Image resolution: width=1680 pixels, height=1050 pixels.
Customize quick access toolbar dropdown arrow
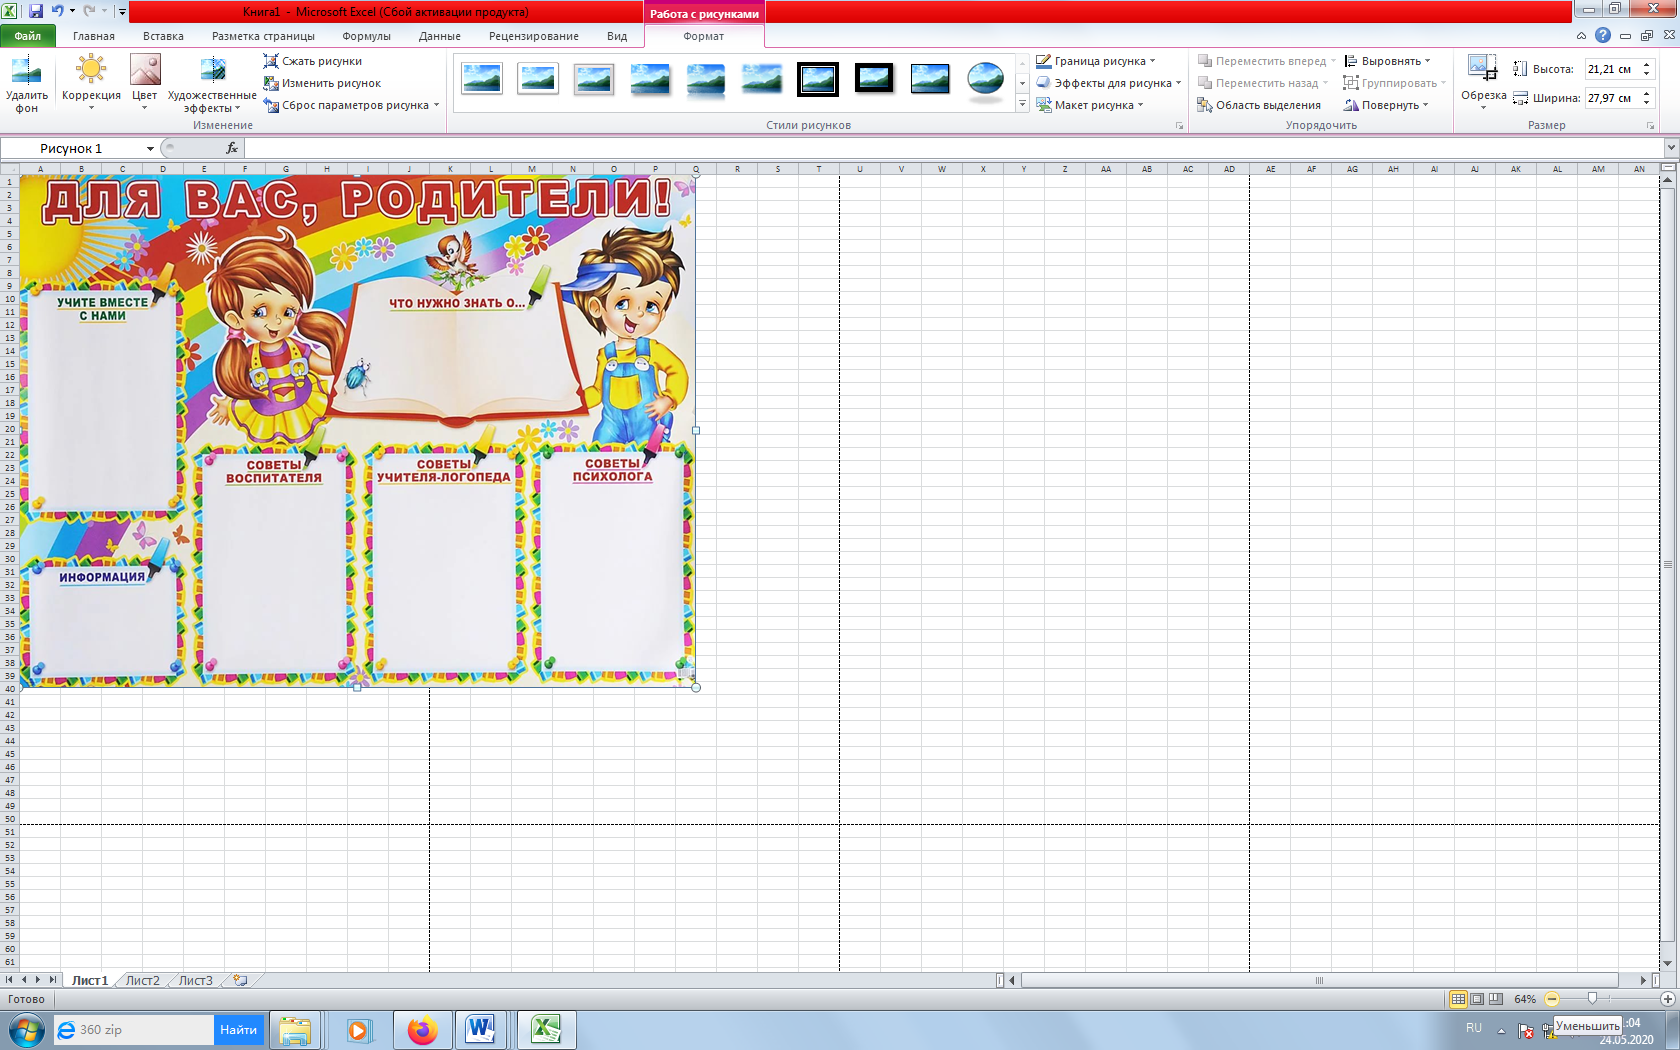122,12
